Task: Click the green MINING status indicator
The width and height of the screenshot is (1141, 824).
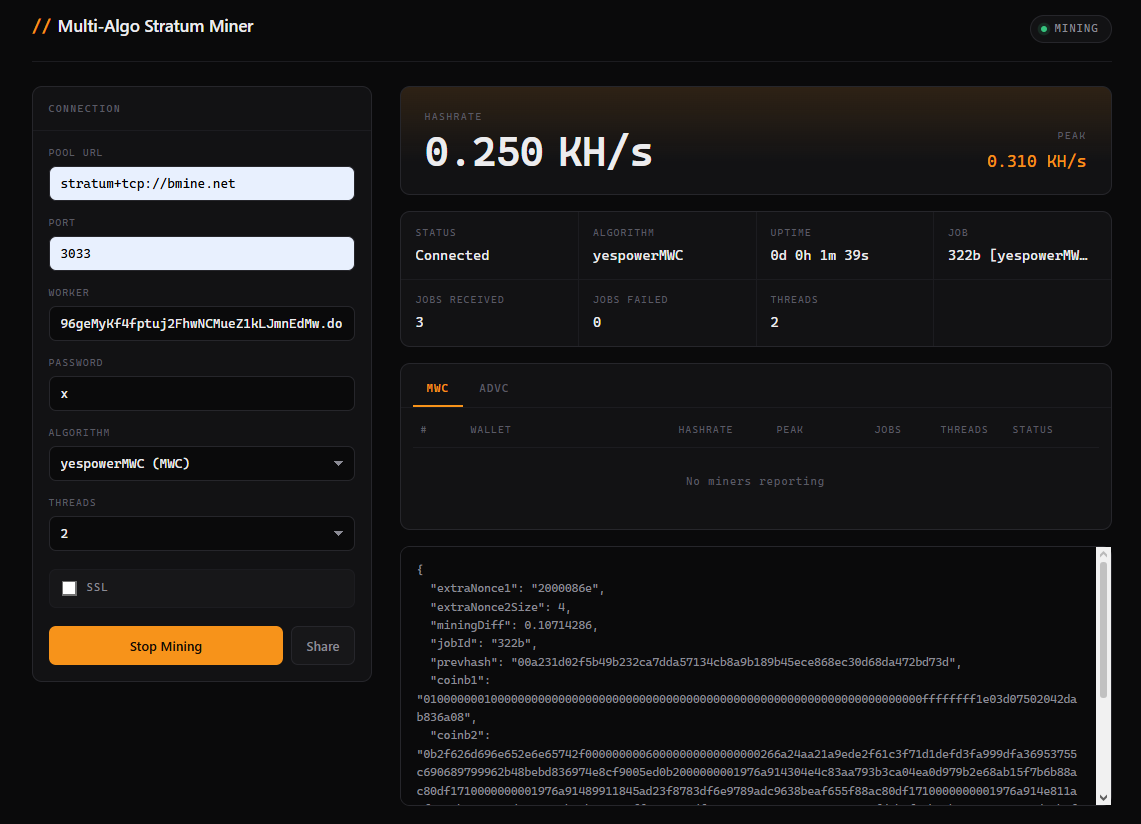Action: pyautogui.click(x=1070, y=28)
